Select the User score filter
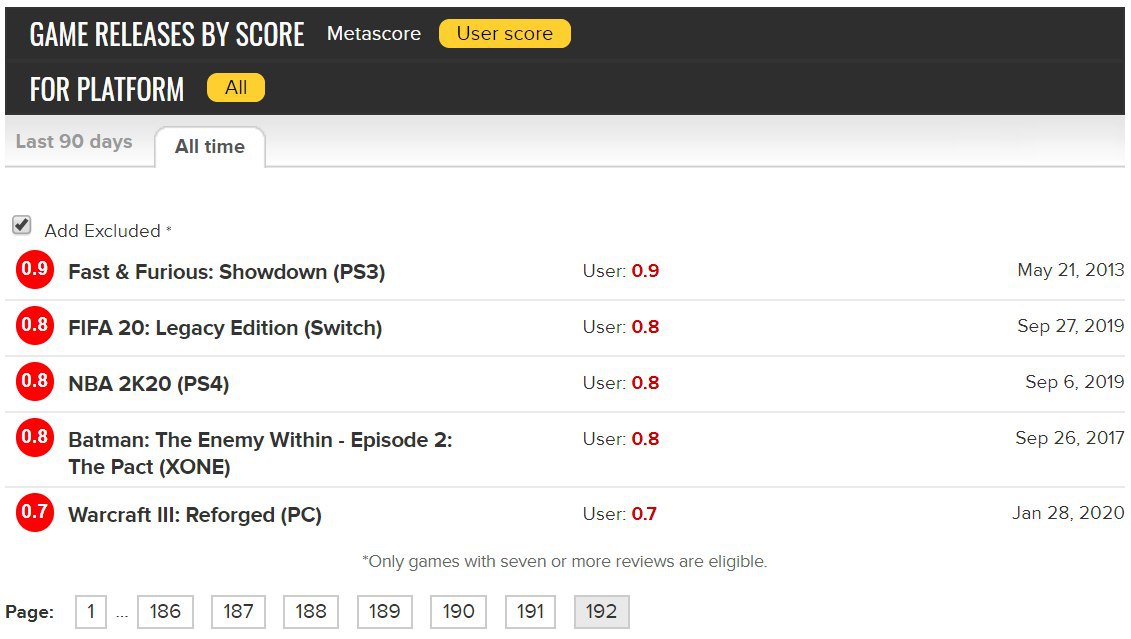Image resolution: width=1131 pixels, height=639 pixels. click(504, 34)
